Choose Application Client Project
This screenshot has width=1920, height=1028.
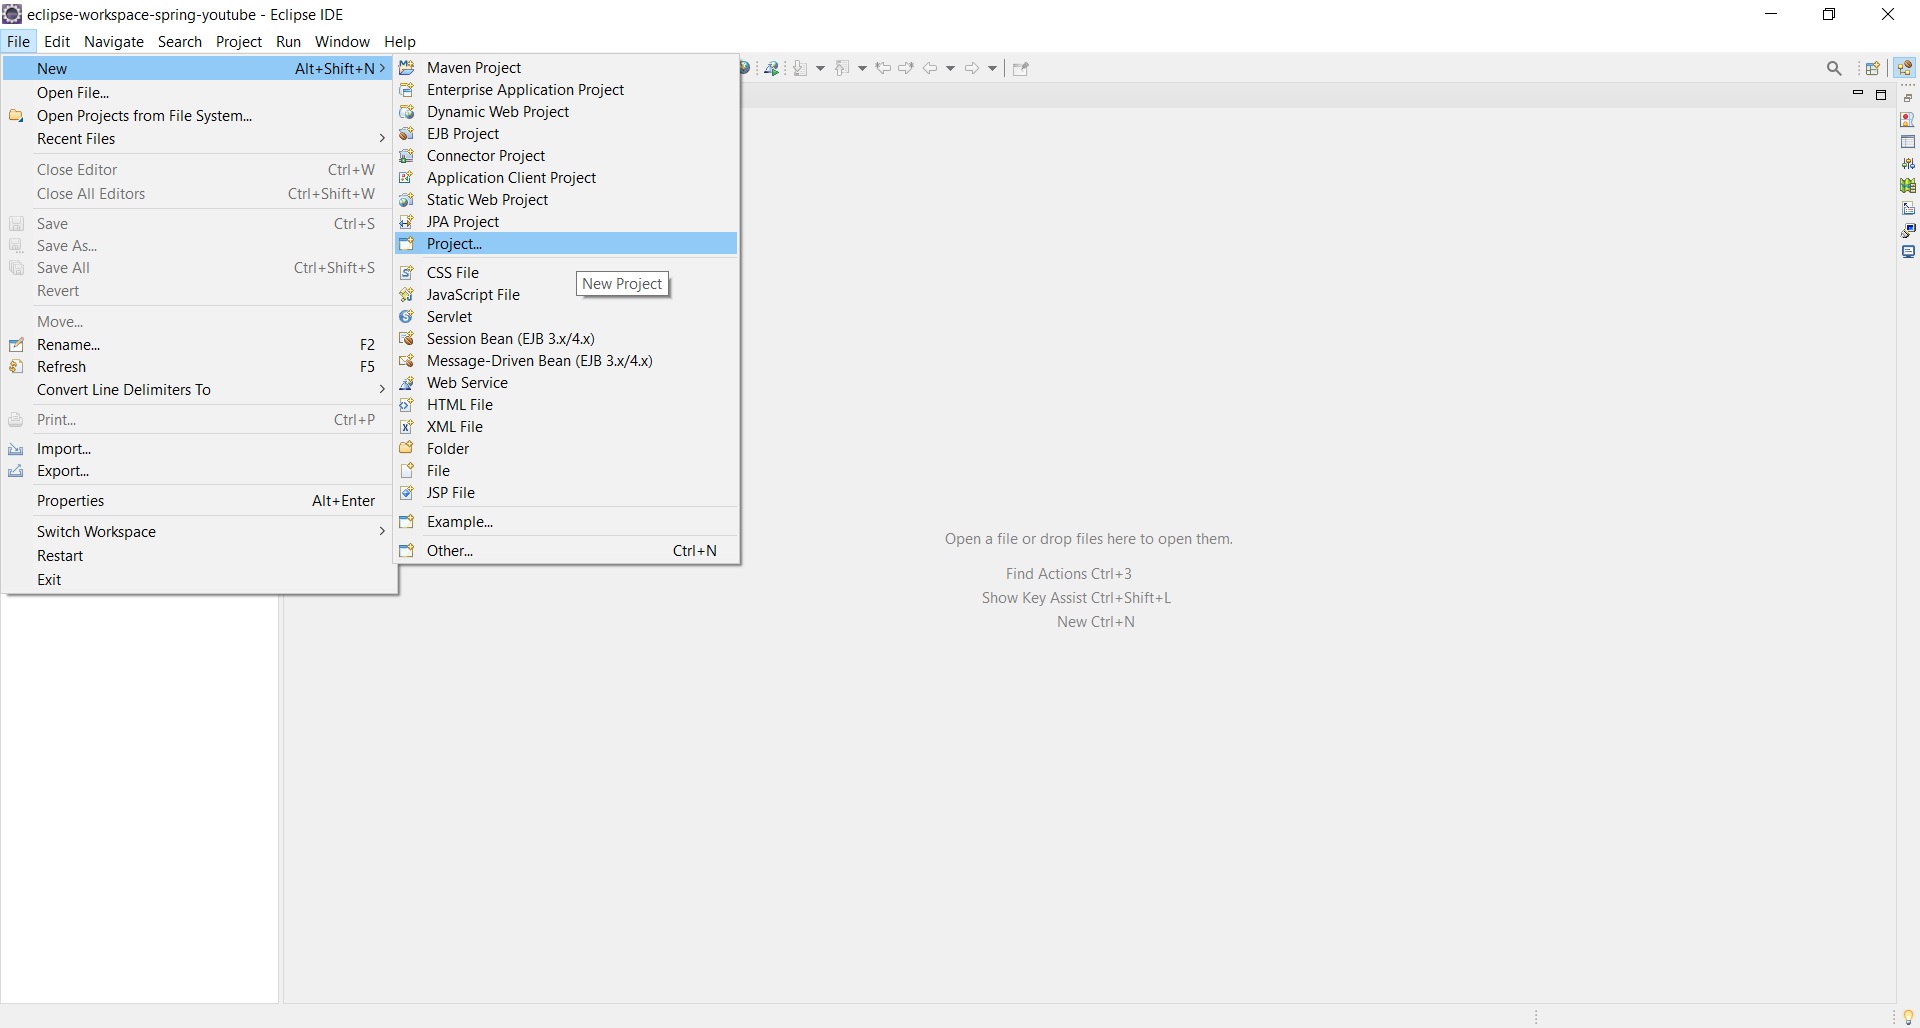click(566, 177)
